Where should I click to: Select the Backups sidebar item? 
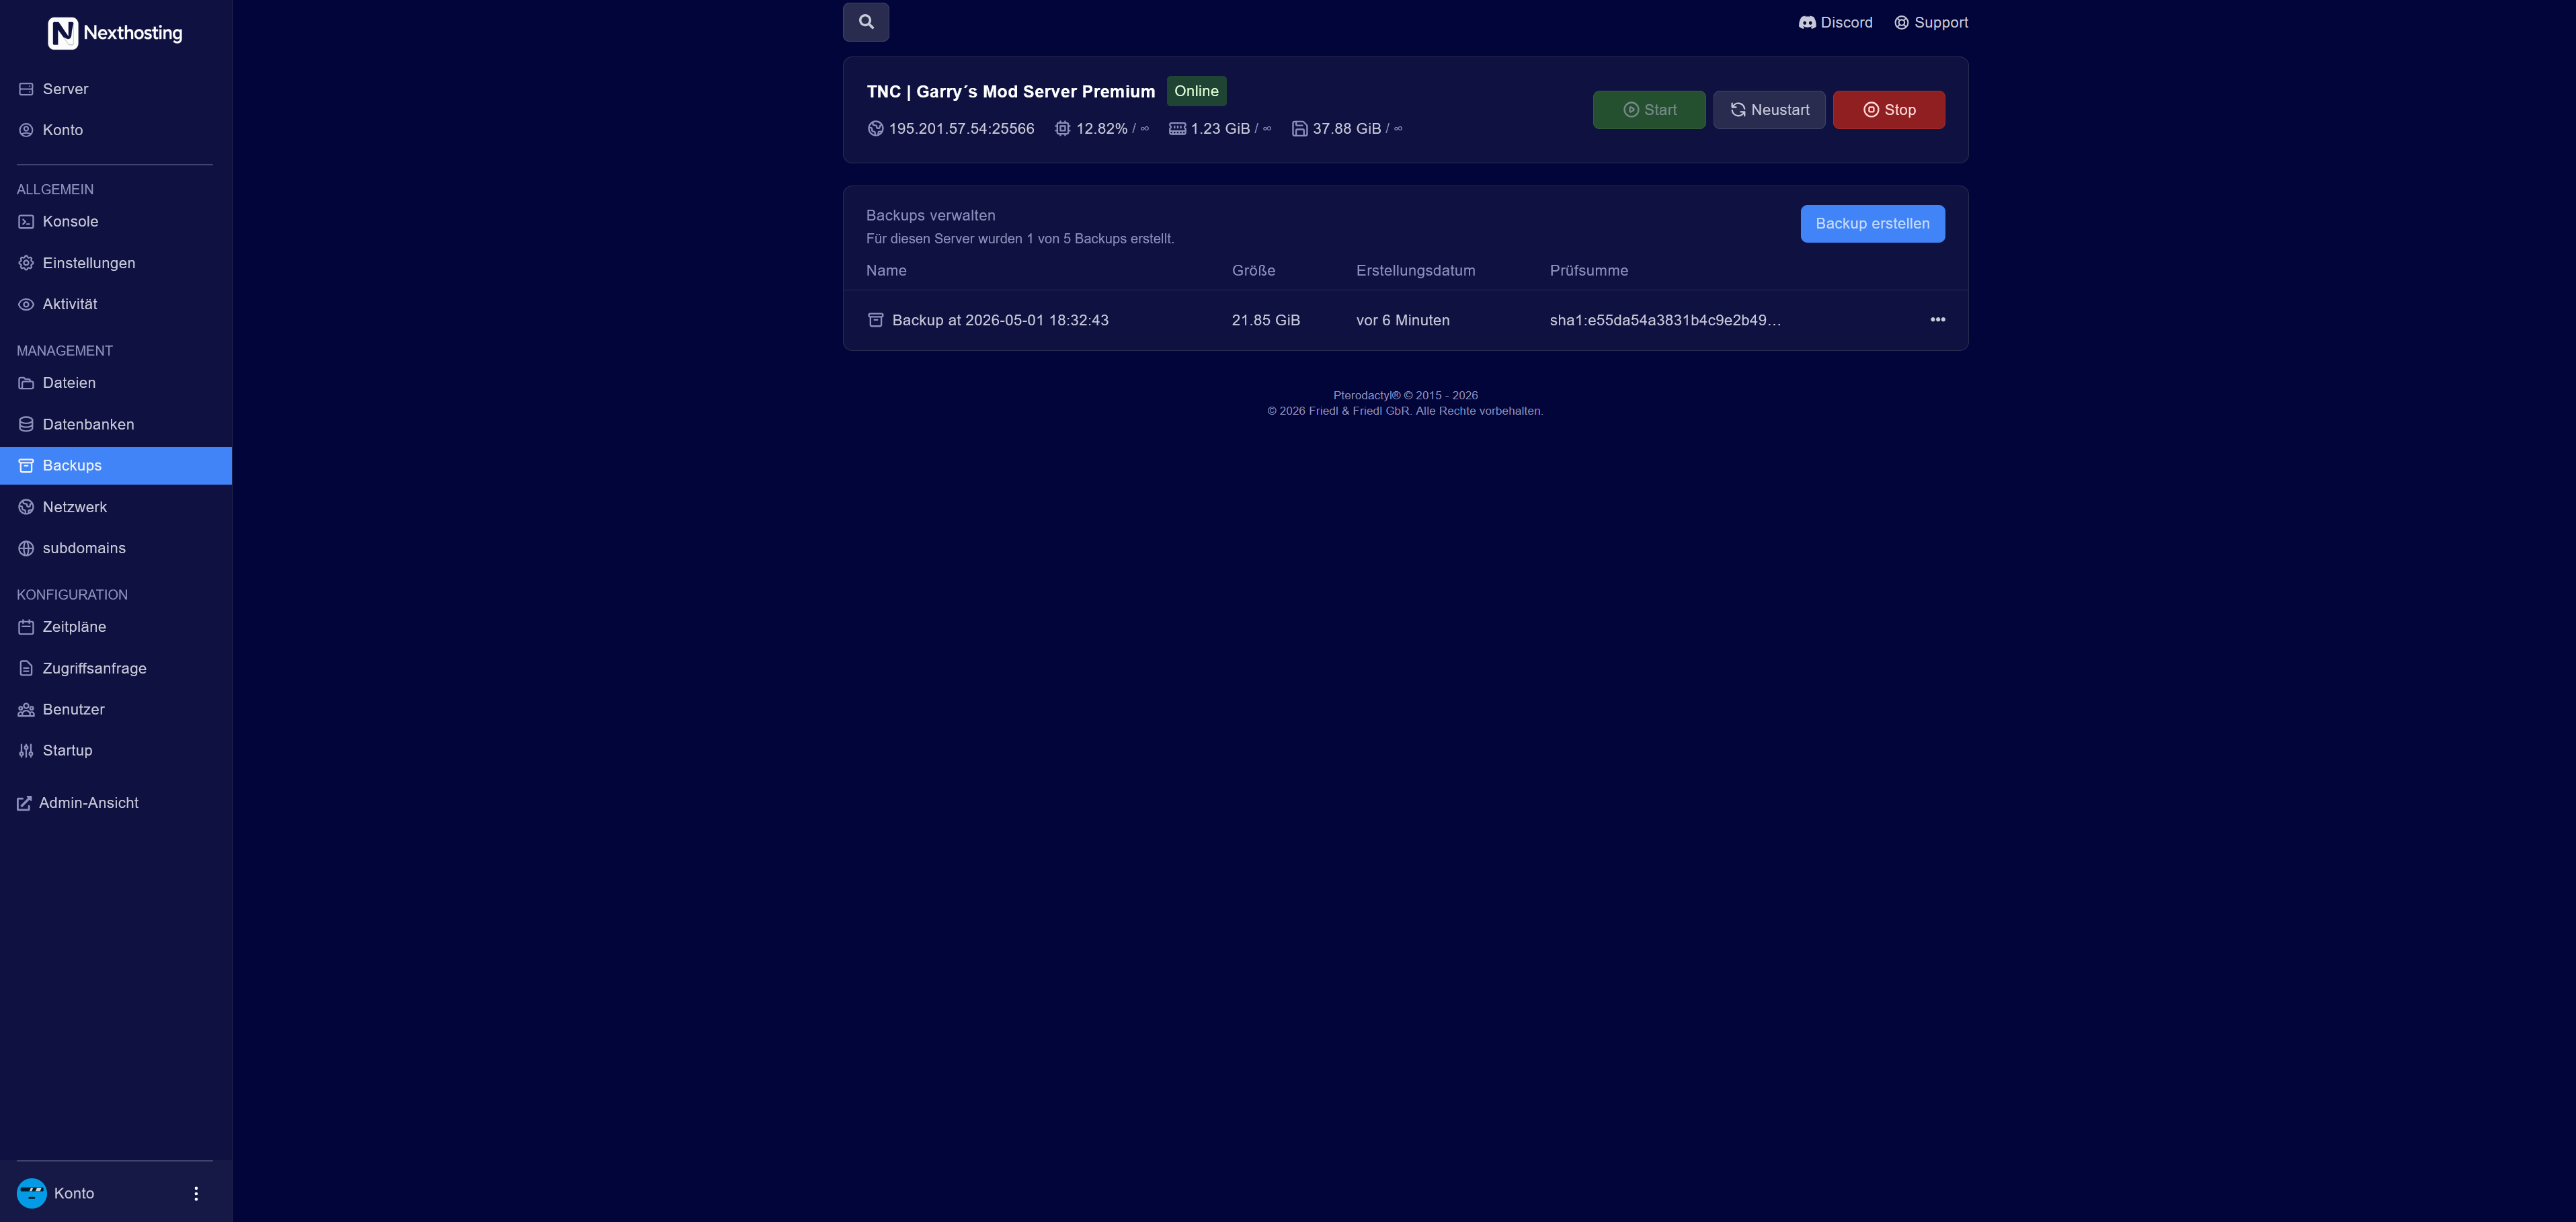116,466
